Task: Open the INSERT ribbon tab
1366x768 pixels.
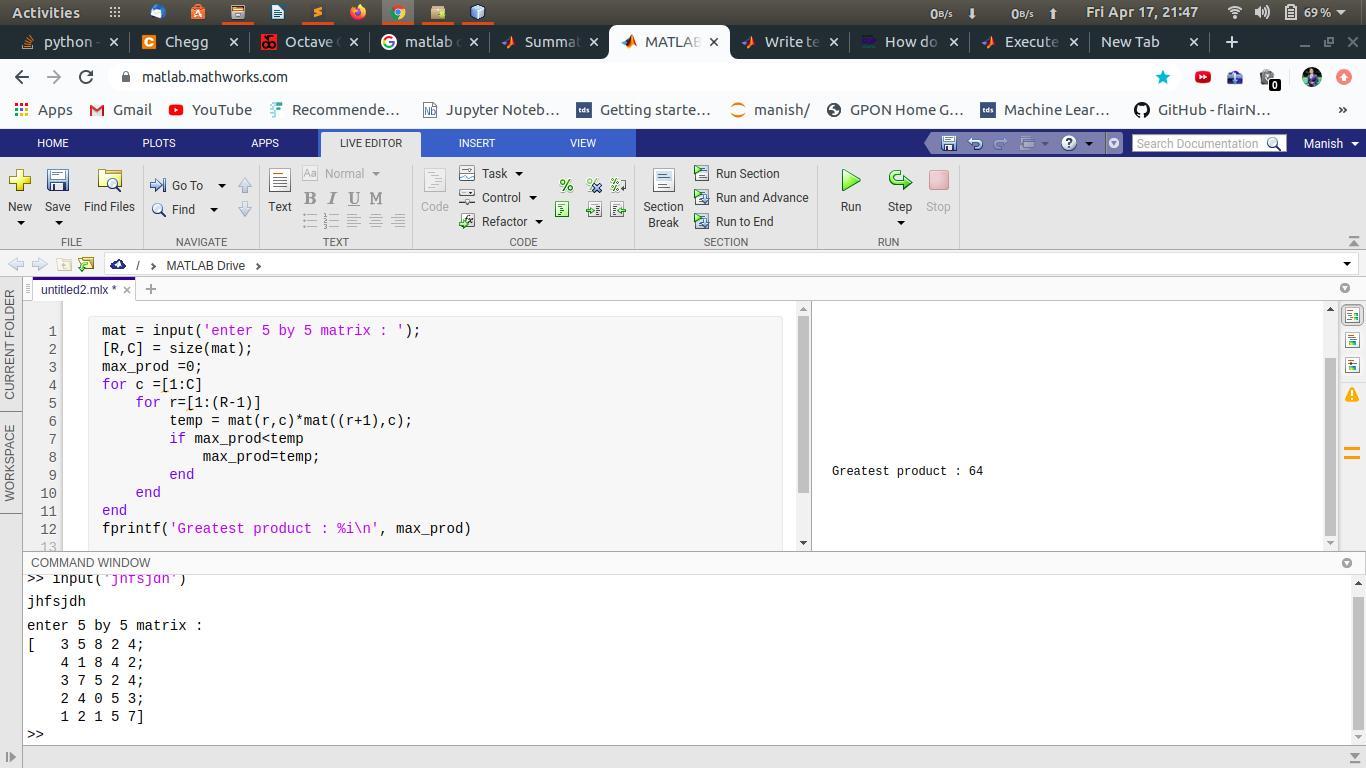Action: click(477, 143)
